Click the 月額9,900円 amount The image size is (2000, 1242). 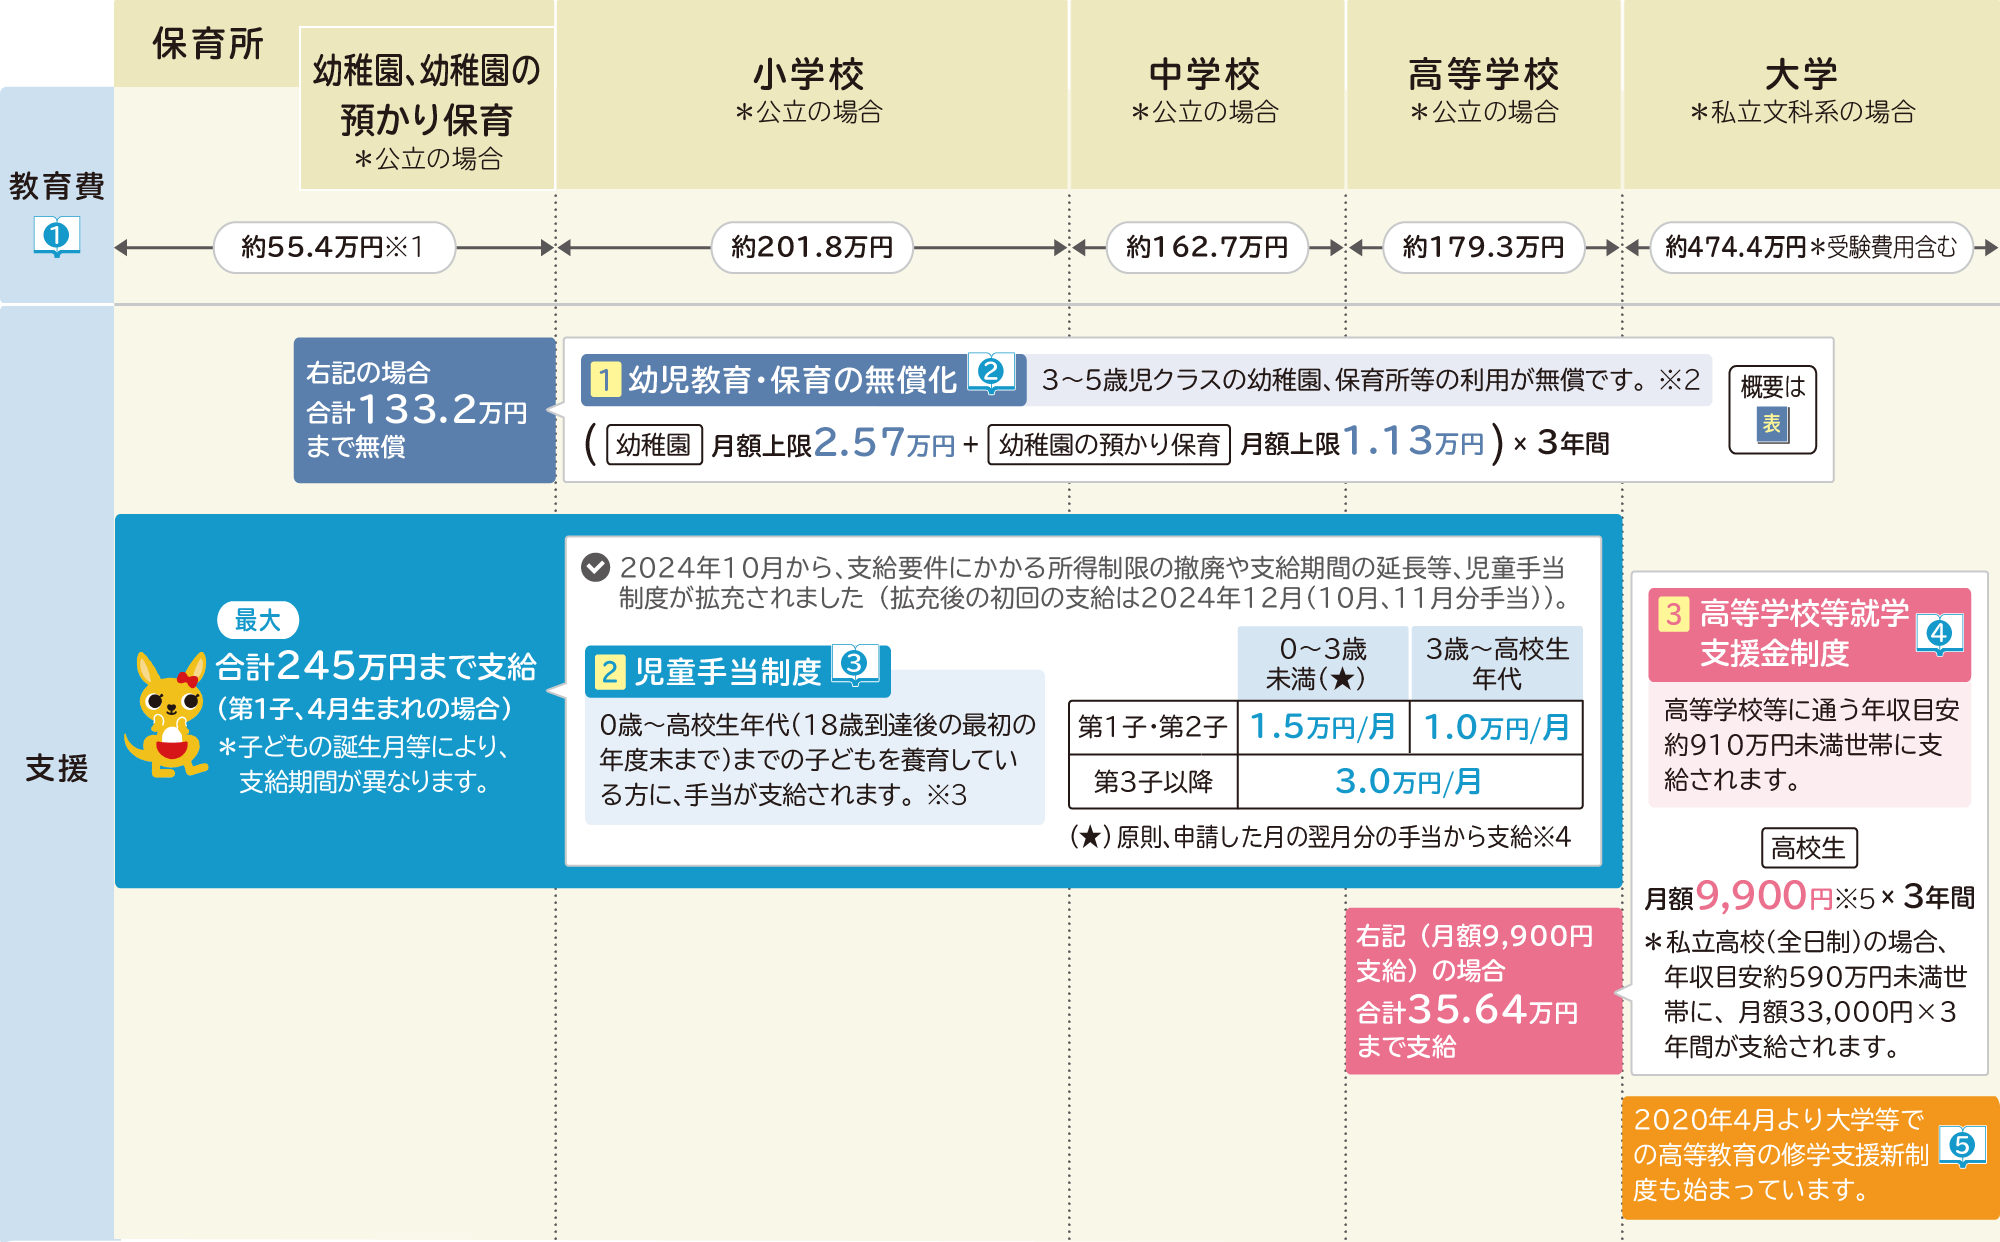pos(1739,896)
